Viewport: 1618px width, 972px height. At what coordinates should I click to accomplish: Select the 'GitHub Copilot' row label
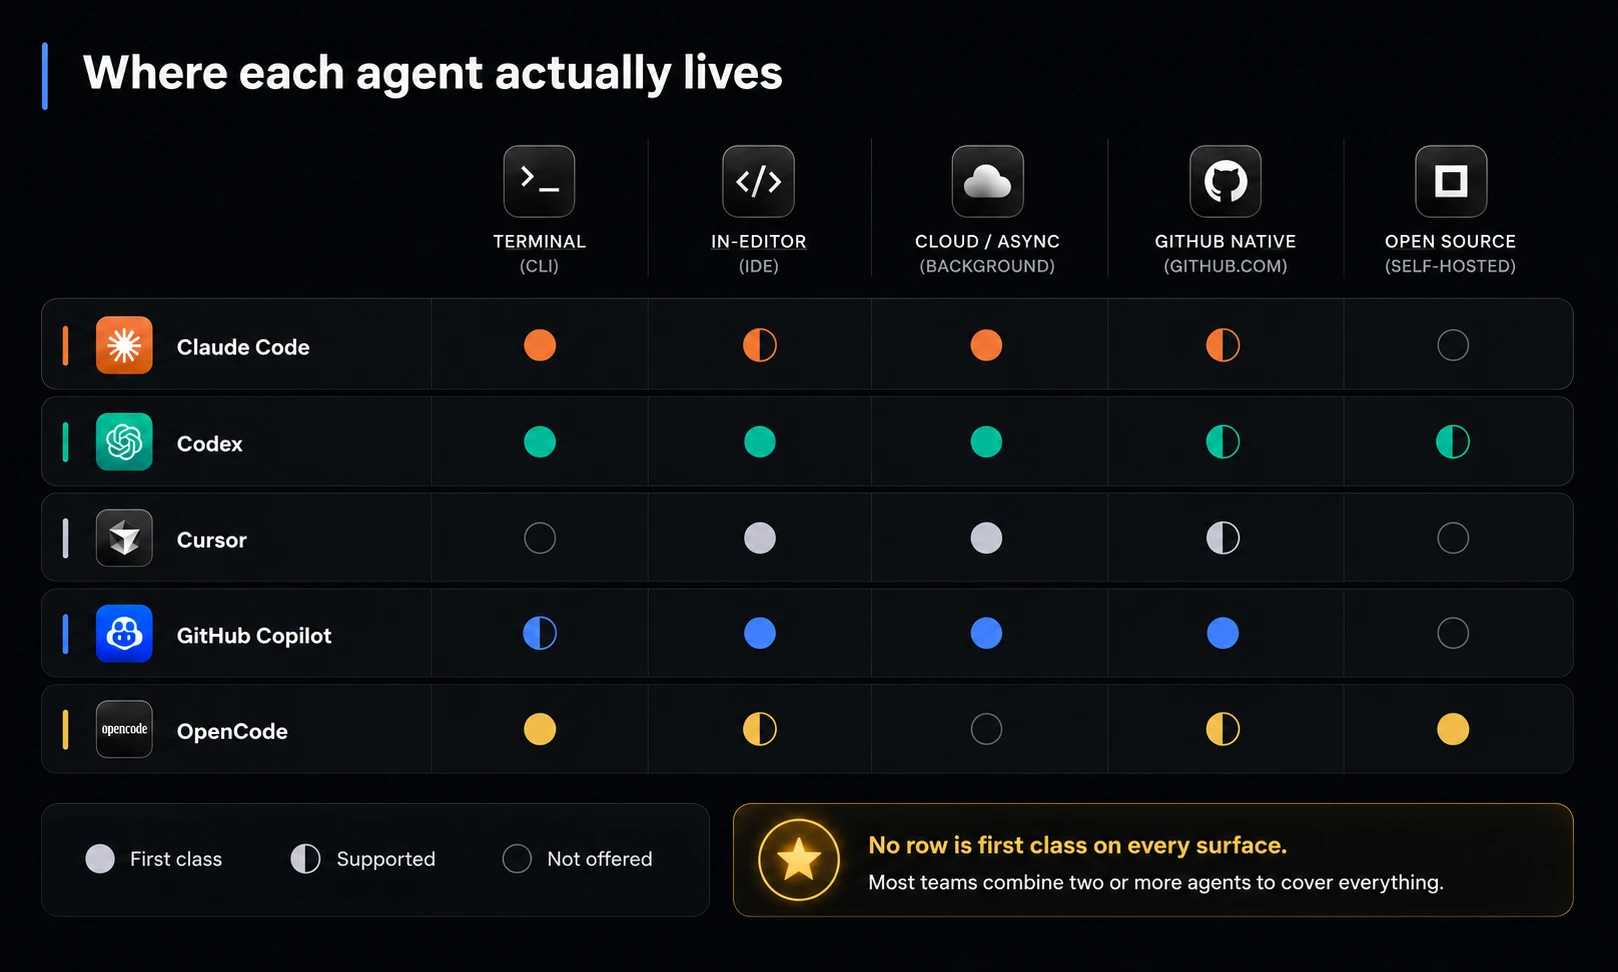coord(254,636)
